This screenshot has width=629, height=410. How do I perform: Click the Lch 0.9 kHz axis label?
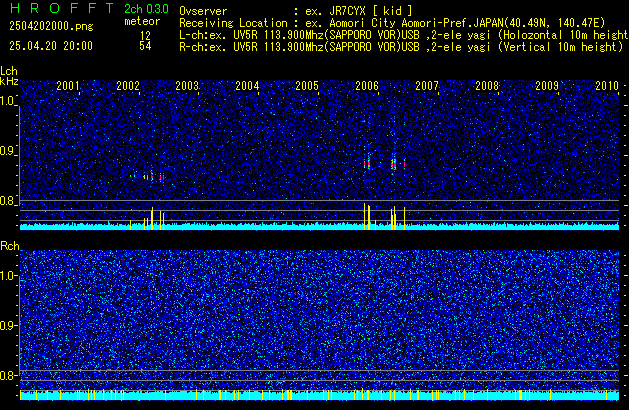pos(8,151)
